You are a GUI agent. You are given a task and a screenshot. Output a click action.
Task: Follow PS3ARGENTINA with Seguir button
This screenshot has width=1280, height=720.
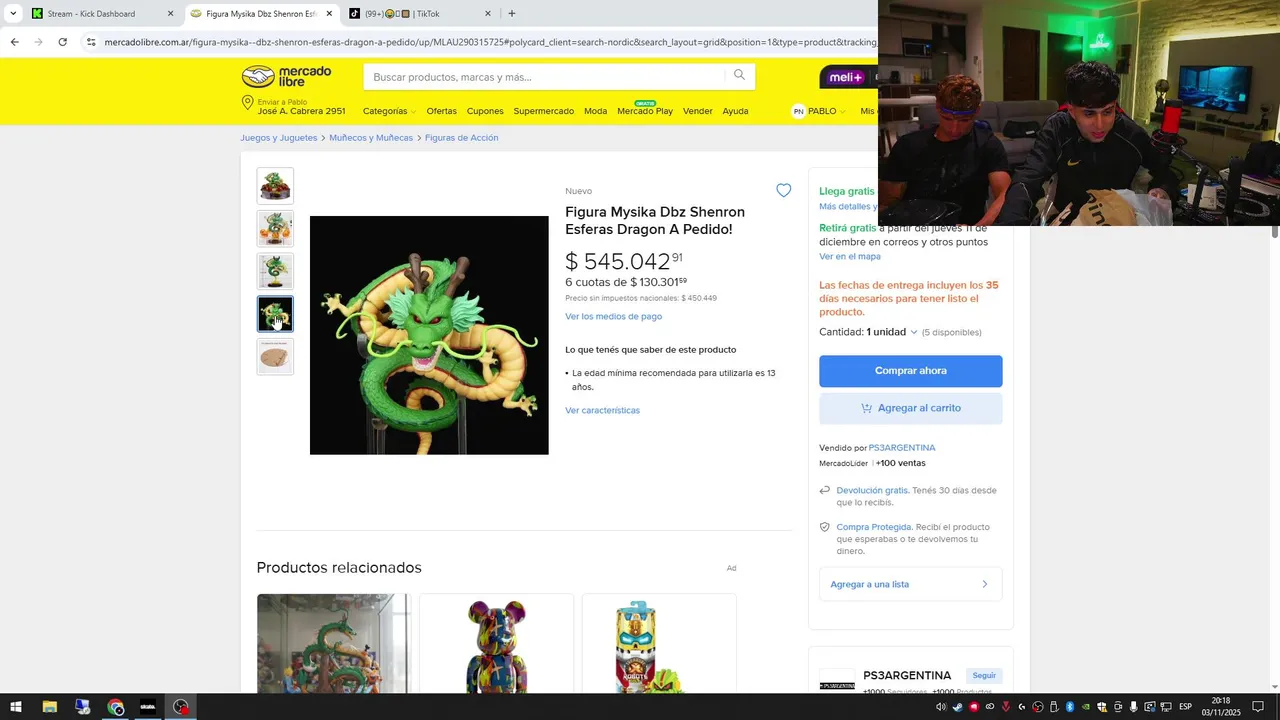pyautogui.click(x=984, y=675)
